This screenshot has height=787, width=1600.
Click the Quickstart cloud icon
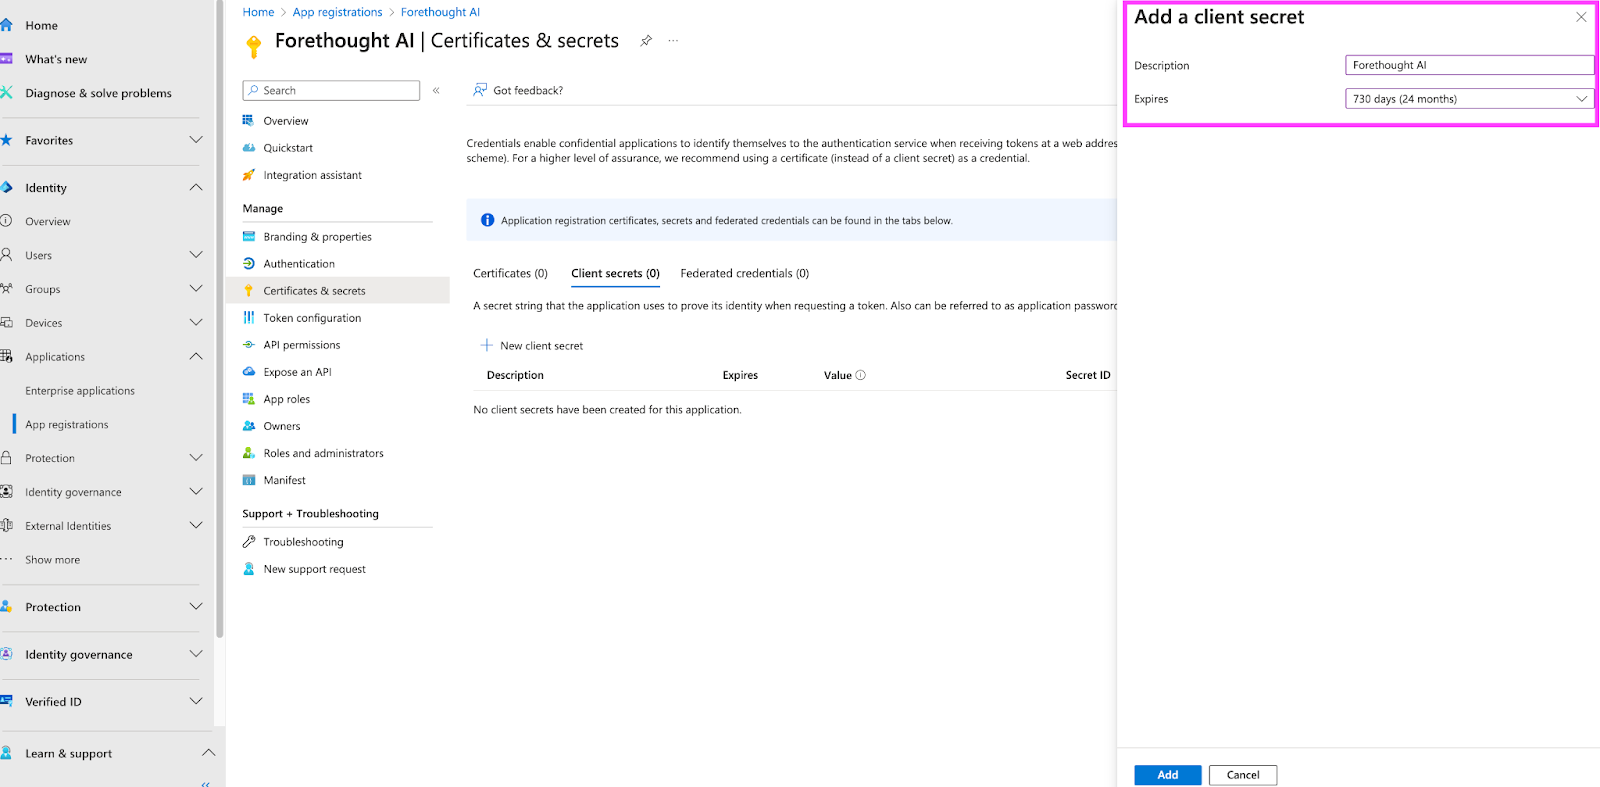click(249, 147)
